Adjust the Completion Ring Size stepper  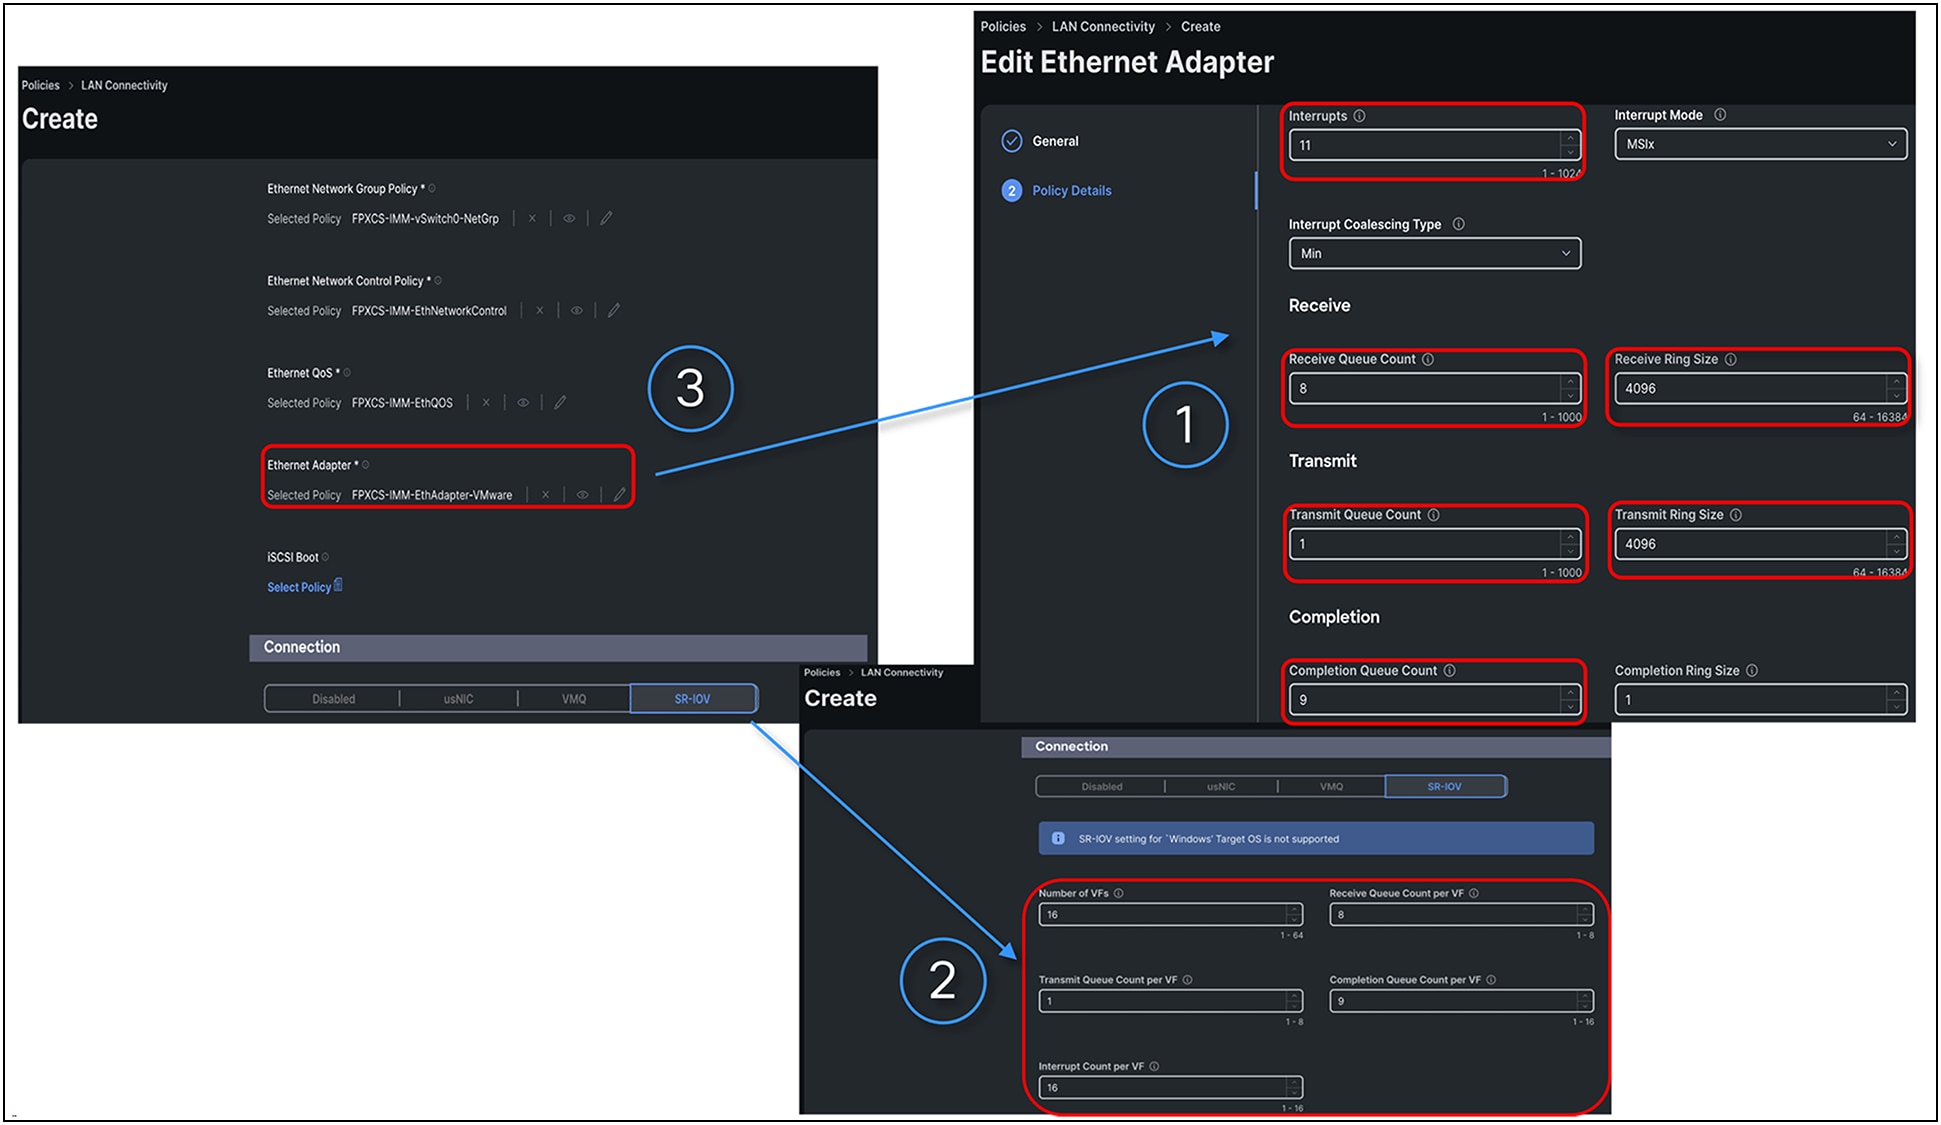click(1896, 700)
